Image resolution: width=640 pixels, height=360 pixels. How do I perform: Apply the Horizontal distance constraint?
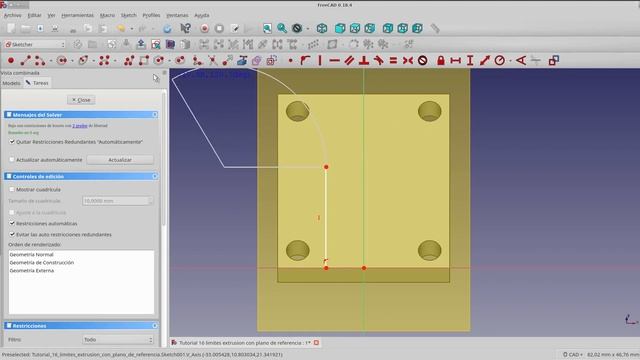point(456,61)
